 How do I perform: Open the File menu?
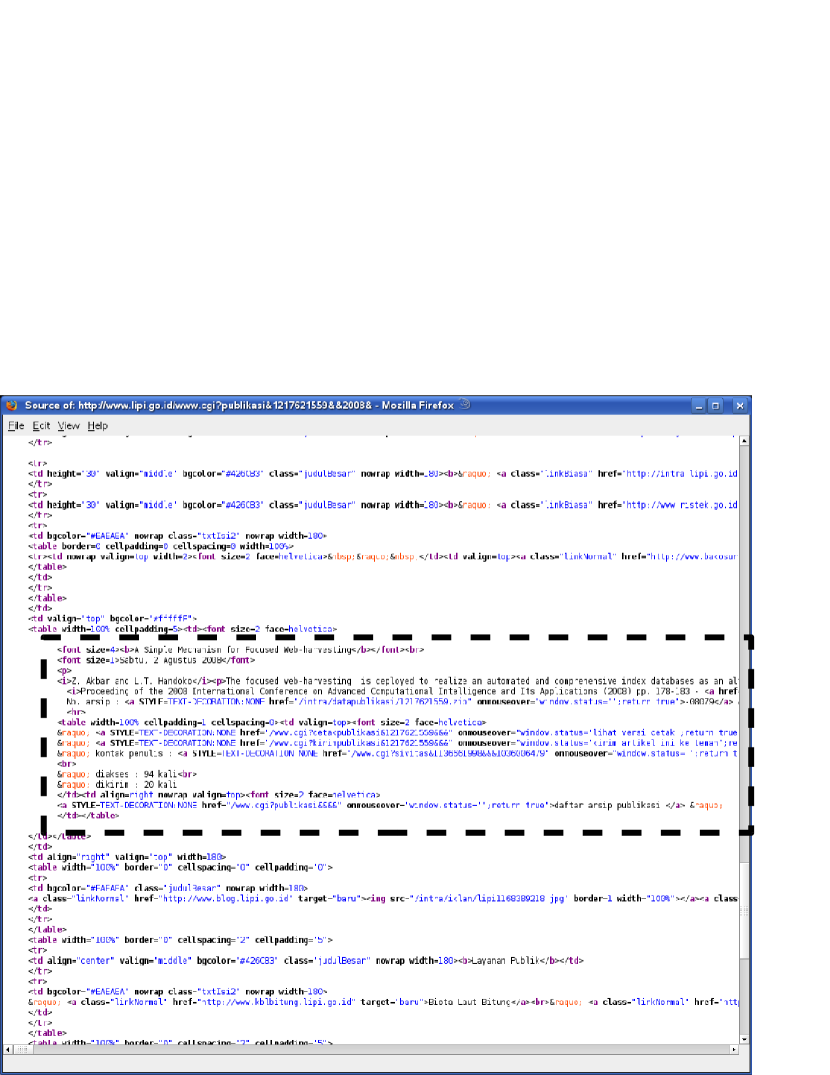point(16,425)
